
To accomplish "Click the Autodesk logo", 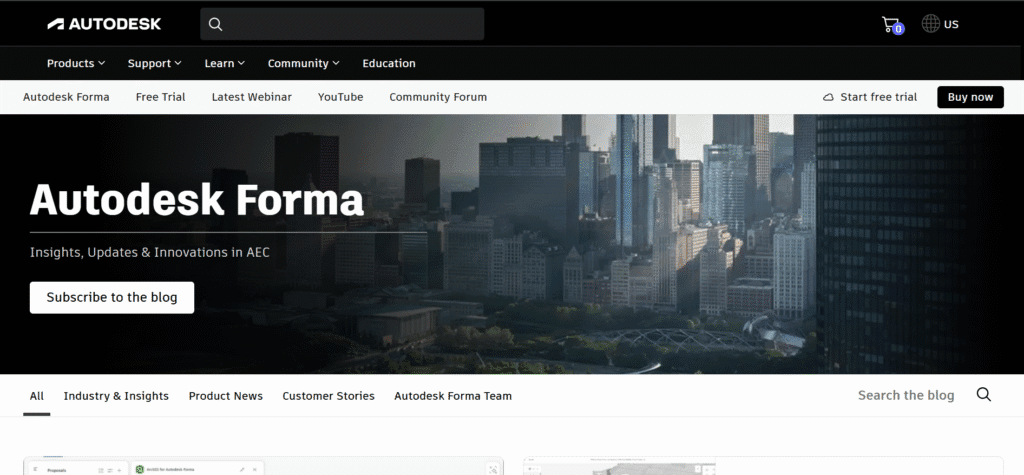I will click(104, 24).
